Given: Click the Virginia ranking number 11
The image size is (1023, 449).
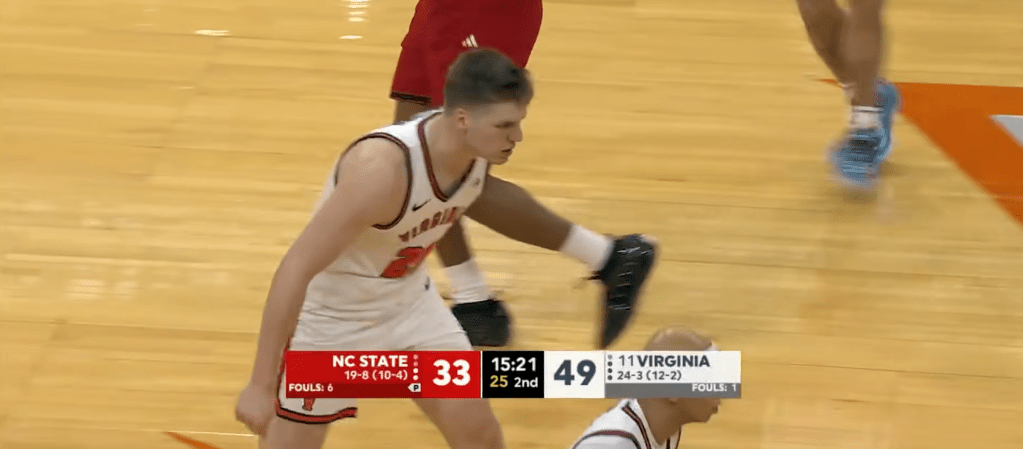Looking at the screenshot, I should pyautogui.click(x=626, y=361).
